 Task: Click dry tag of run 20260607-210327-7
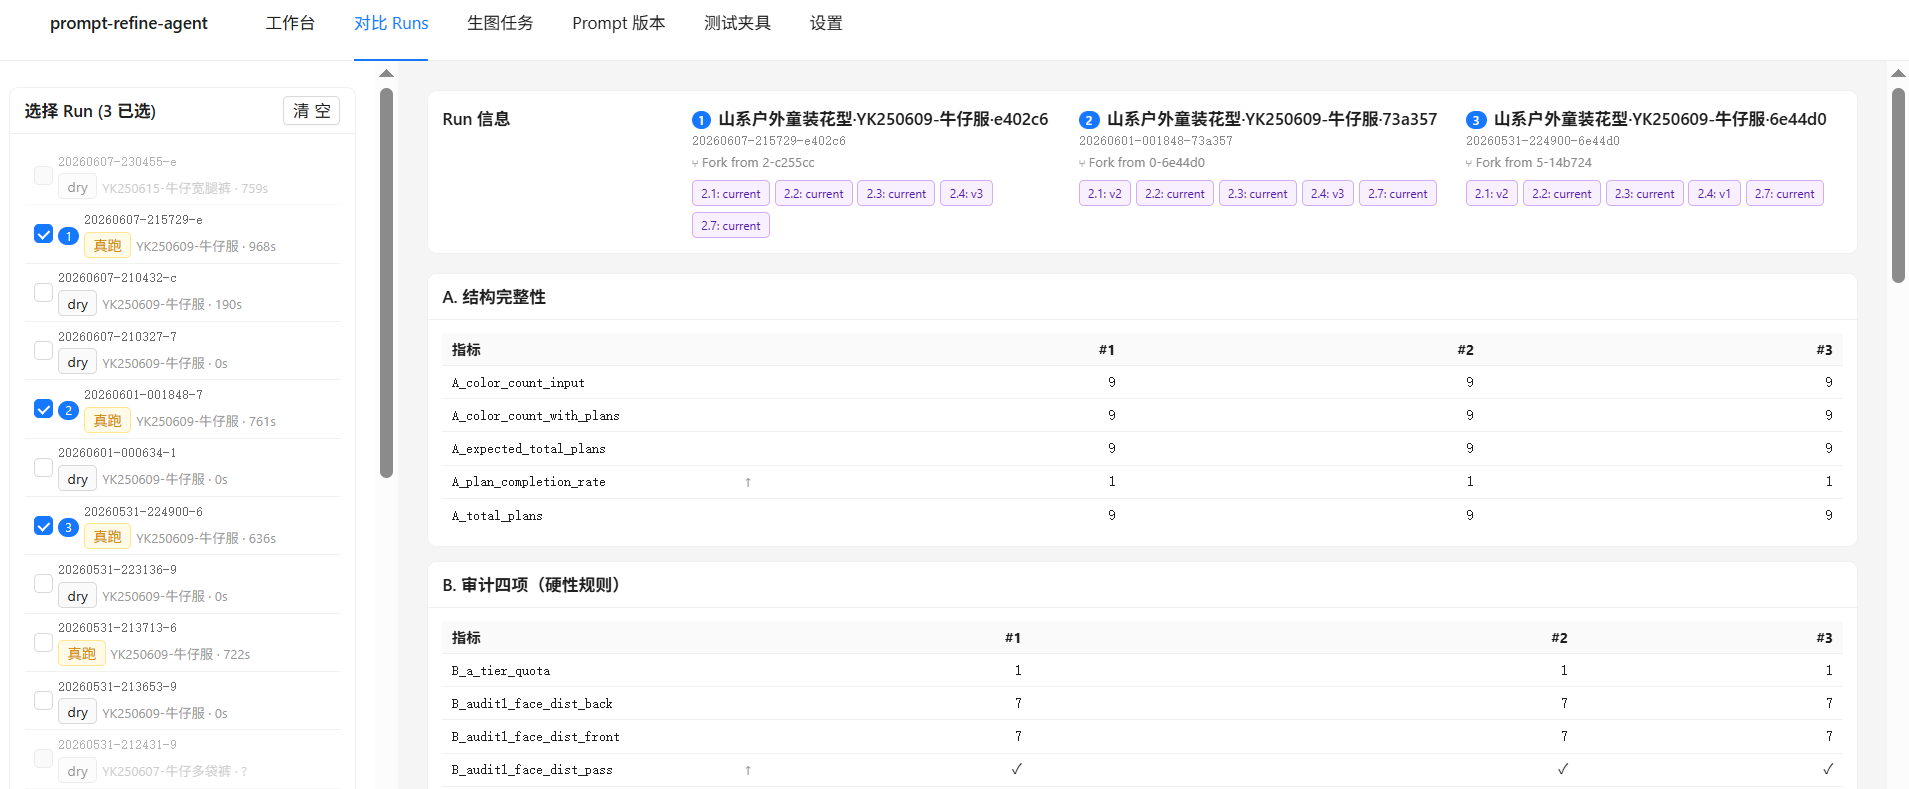pos(77,363)
